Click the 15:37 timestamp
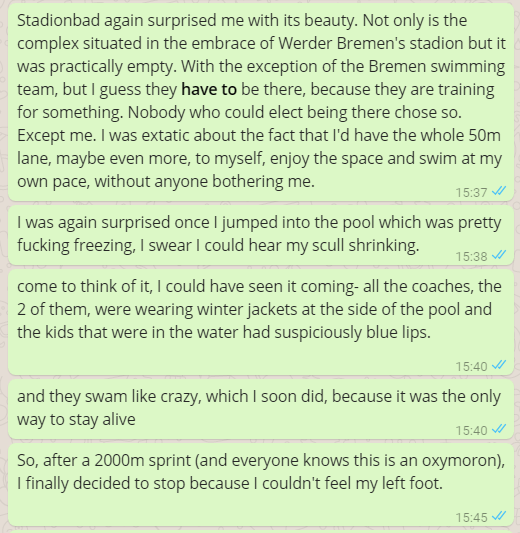The height and width of the screenshot is (533, 520). 471,192
